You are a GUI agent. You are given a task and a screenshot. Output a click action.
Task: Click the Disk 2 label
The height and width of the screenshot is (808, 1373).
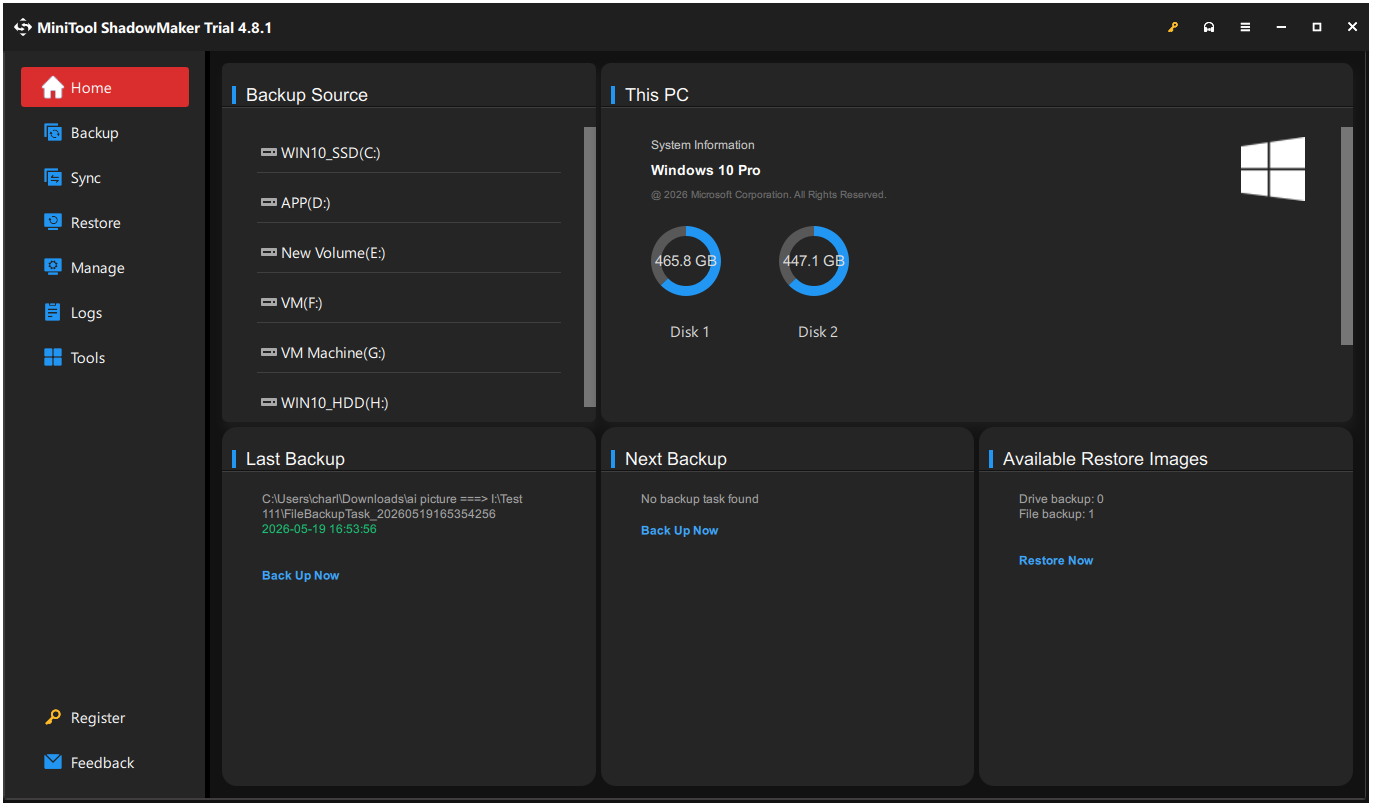[x=818, y=332]
